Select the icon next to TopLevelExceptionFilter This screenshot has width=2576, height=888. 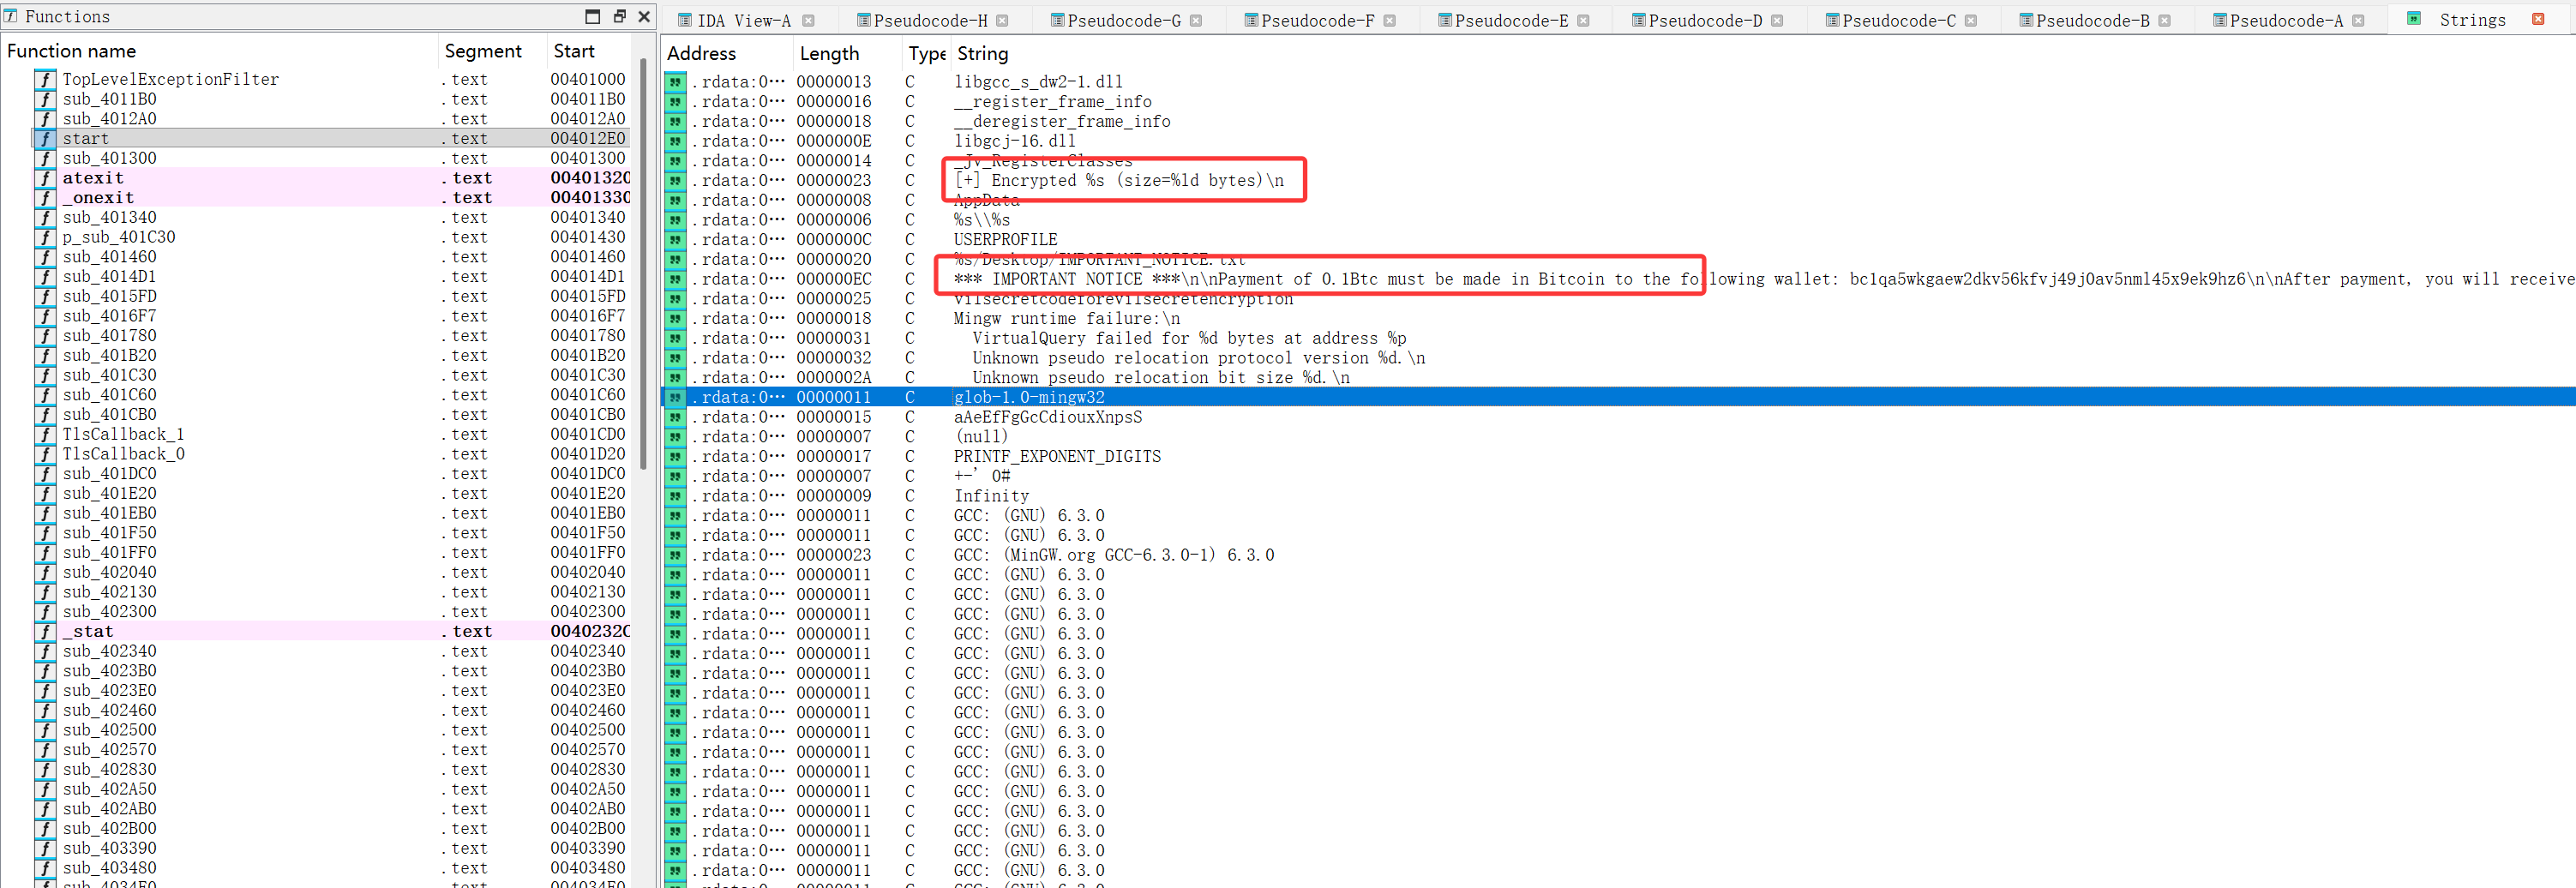[x=45, y=79]
